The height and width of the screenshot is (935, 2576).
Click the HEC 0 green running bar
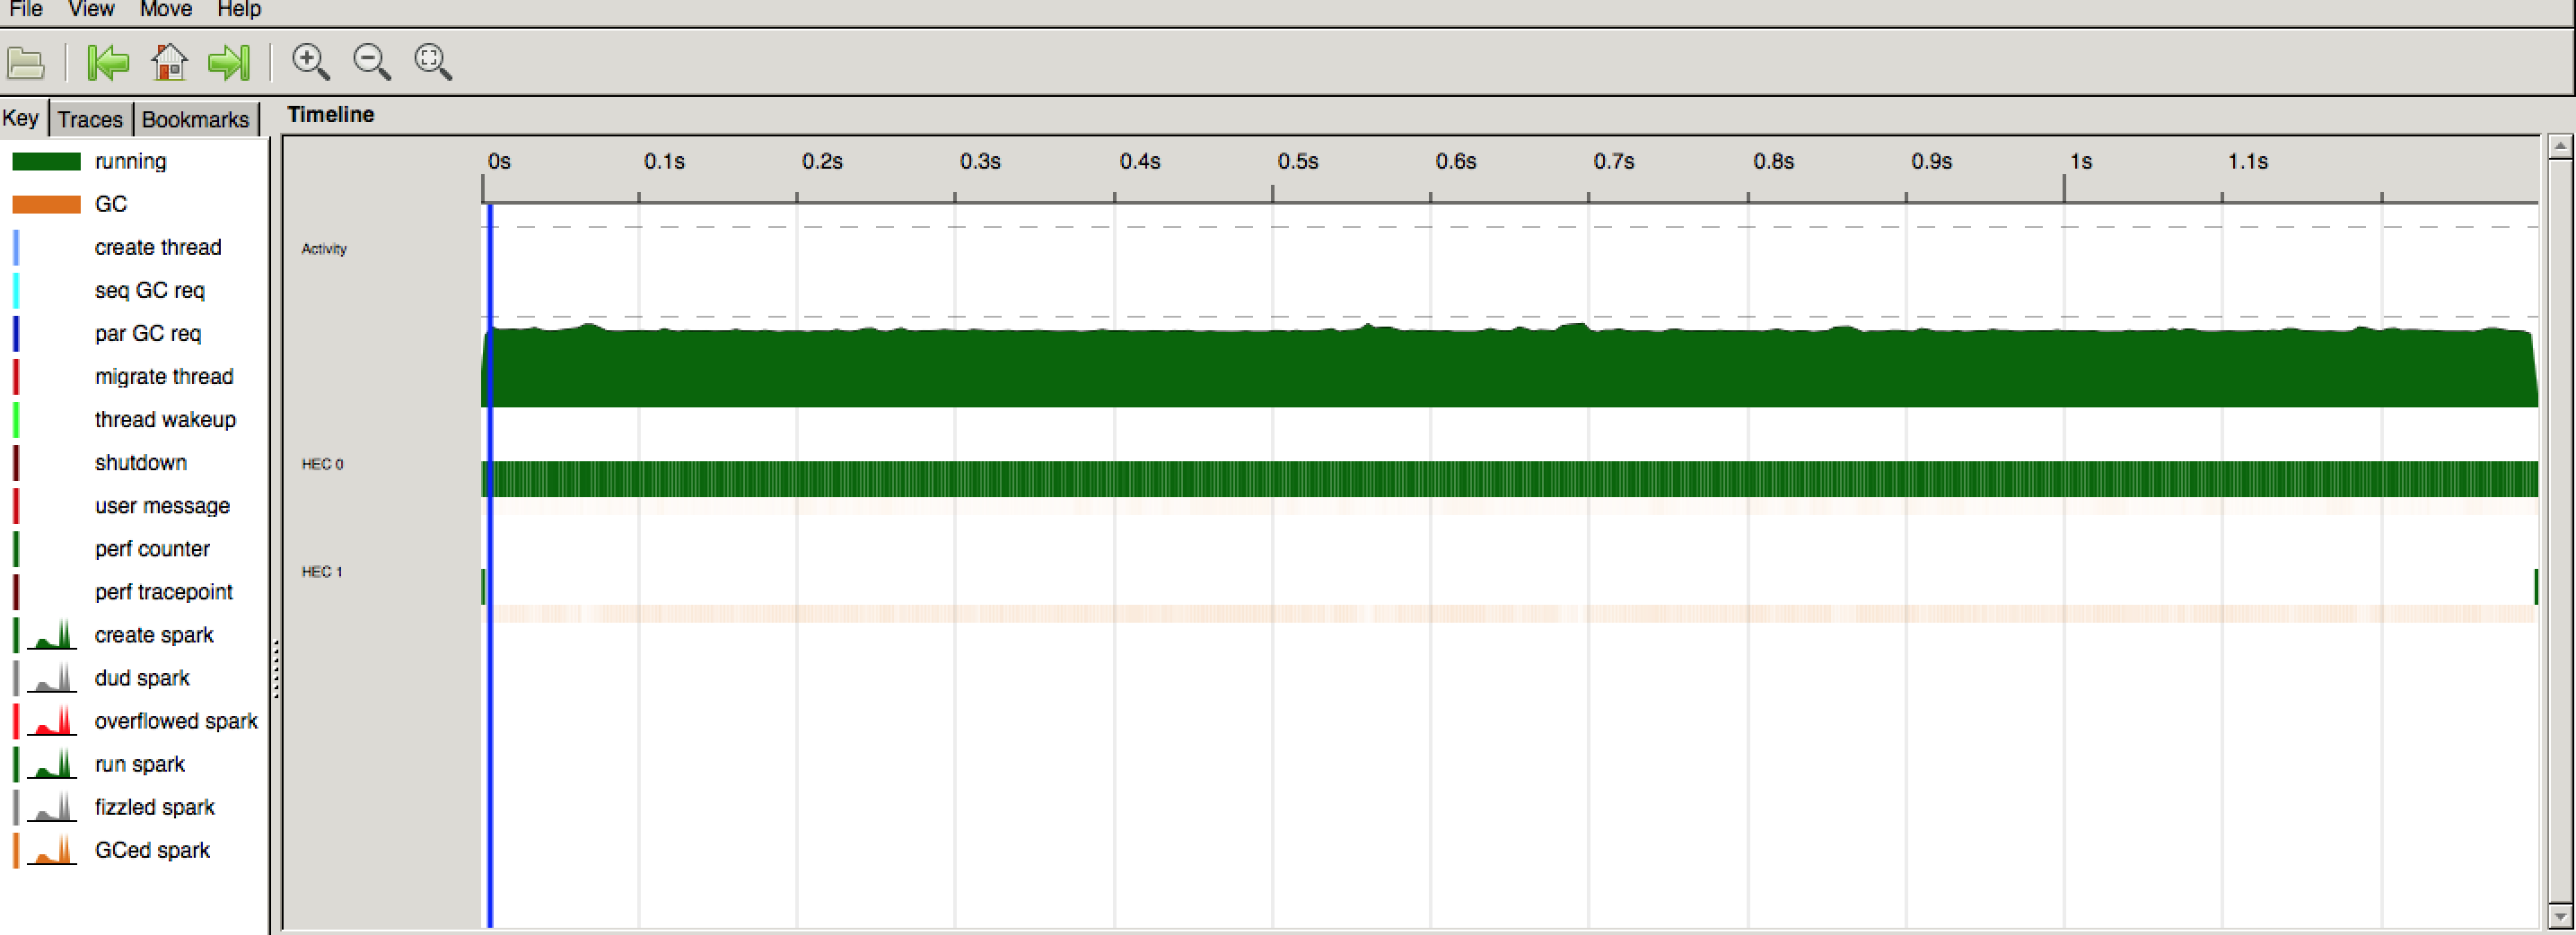click(1510, 479)
